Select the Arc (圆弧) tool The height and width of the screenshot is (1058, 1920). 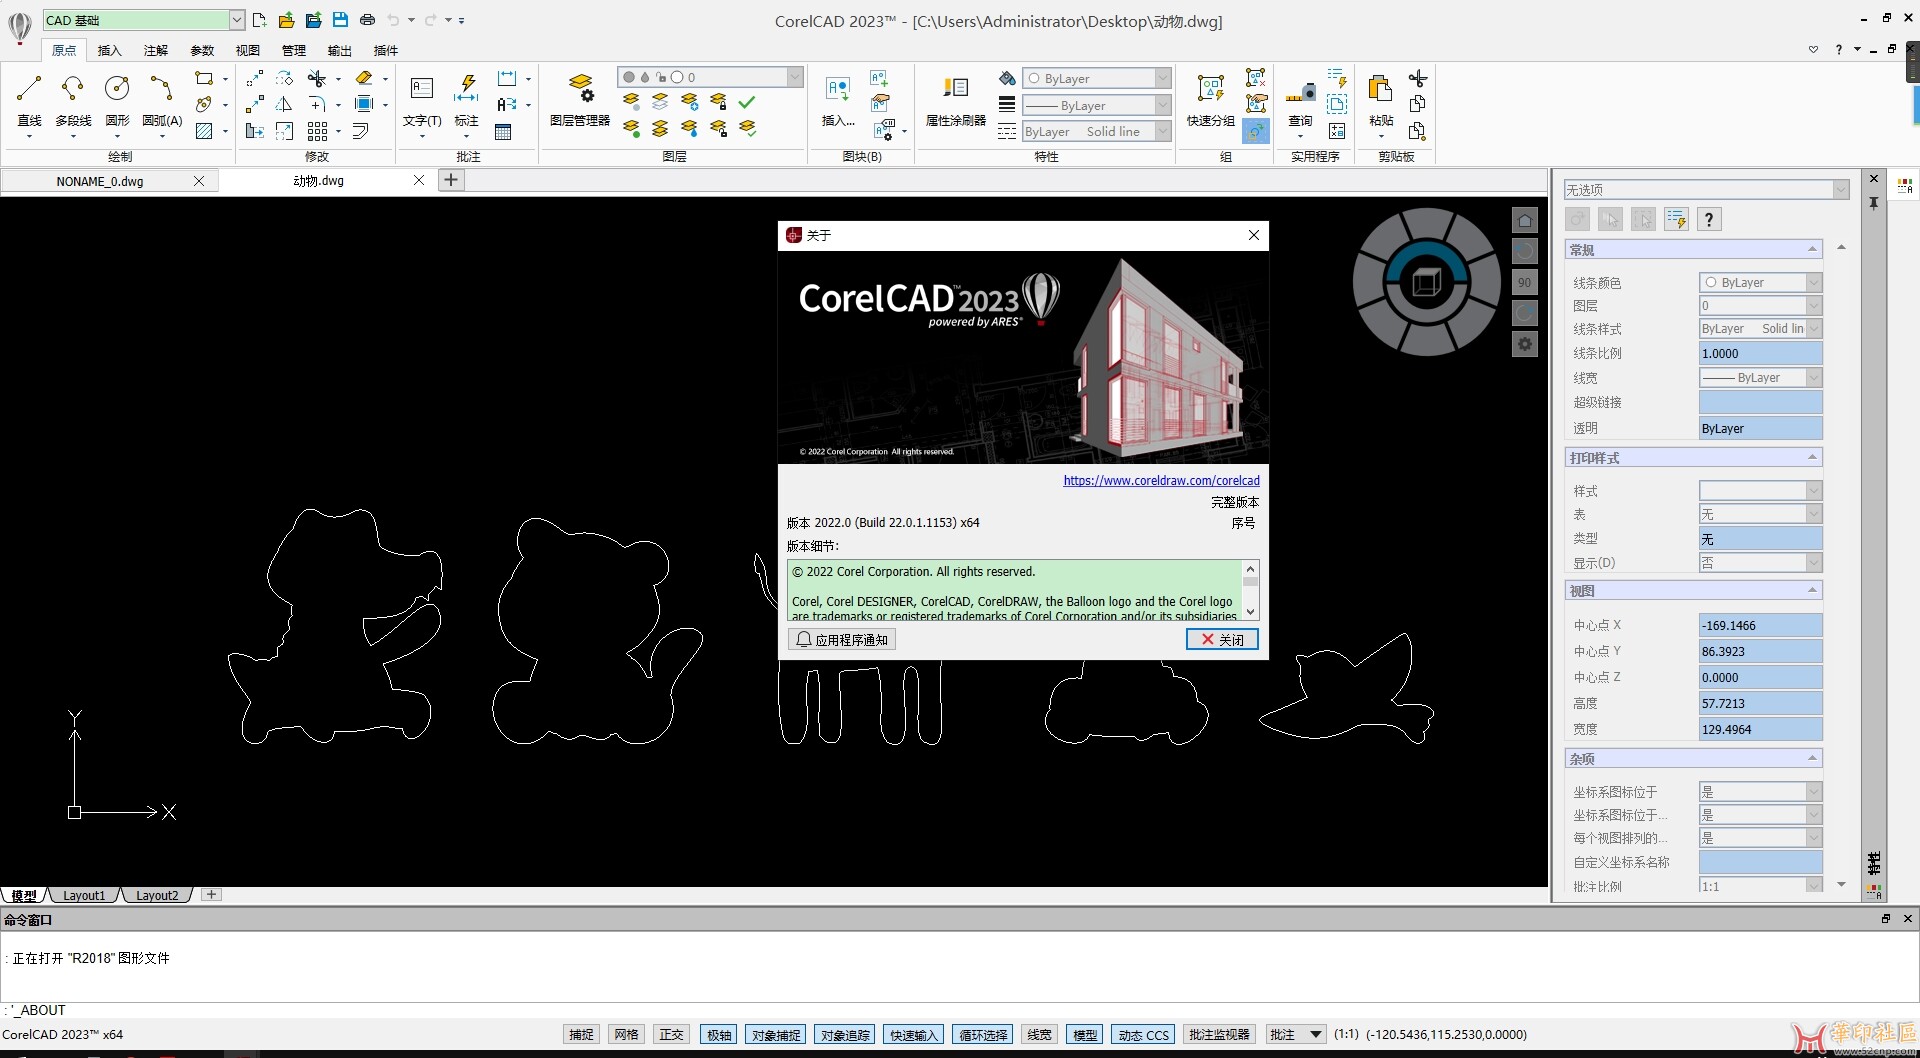click(161, 100)
